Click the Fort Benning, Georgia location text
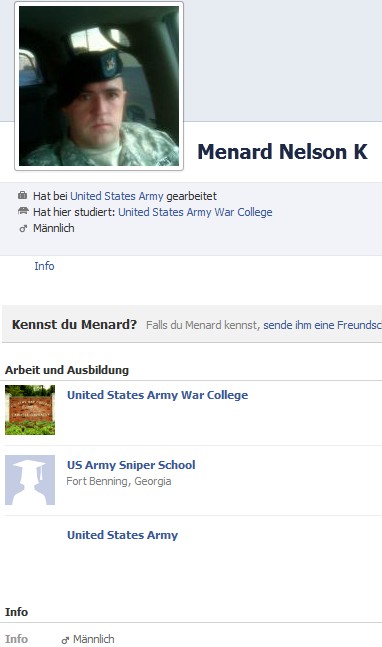 [119, 482]
